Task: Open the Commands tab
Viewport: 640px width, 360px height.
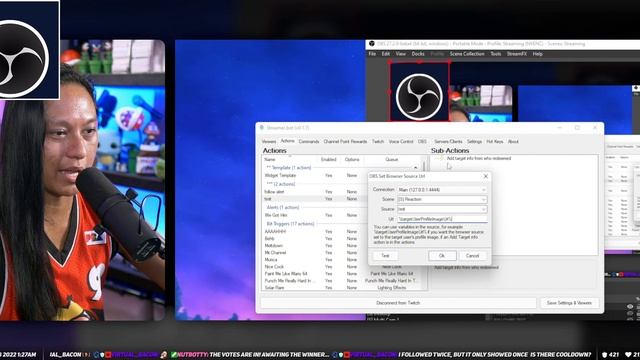Action: [309, 141]
